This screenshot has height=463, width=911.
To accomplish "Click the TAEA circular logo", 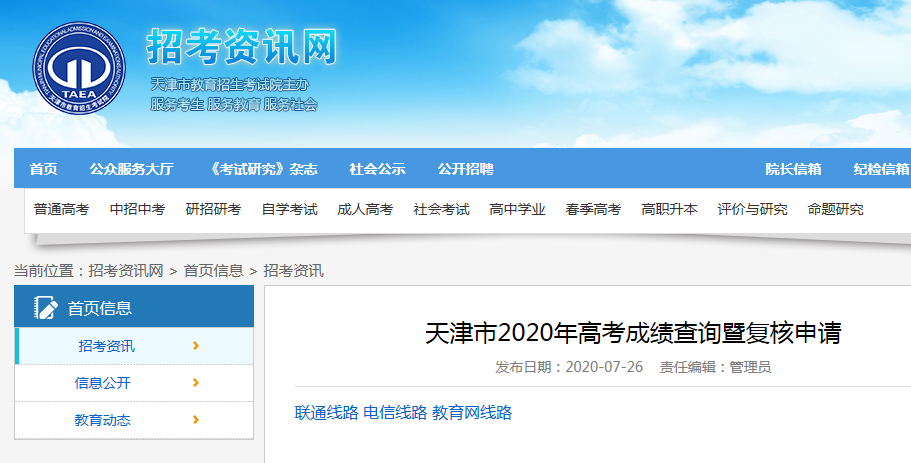I will pos(78,65).
